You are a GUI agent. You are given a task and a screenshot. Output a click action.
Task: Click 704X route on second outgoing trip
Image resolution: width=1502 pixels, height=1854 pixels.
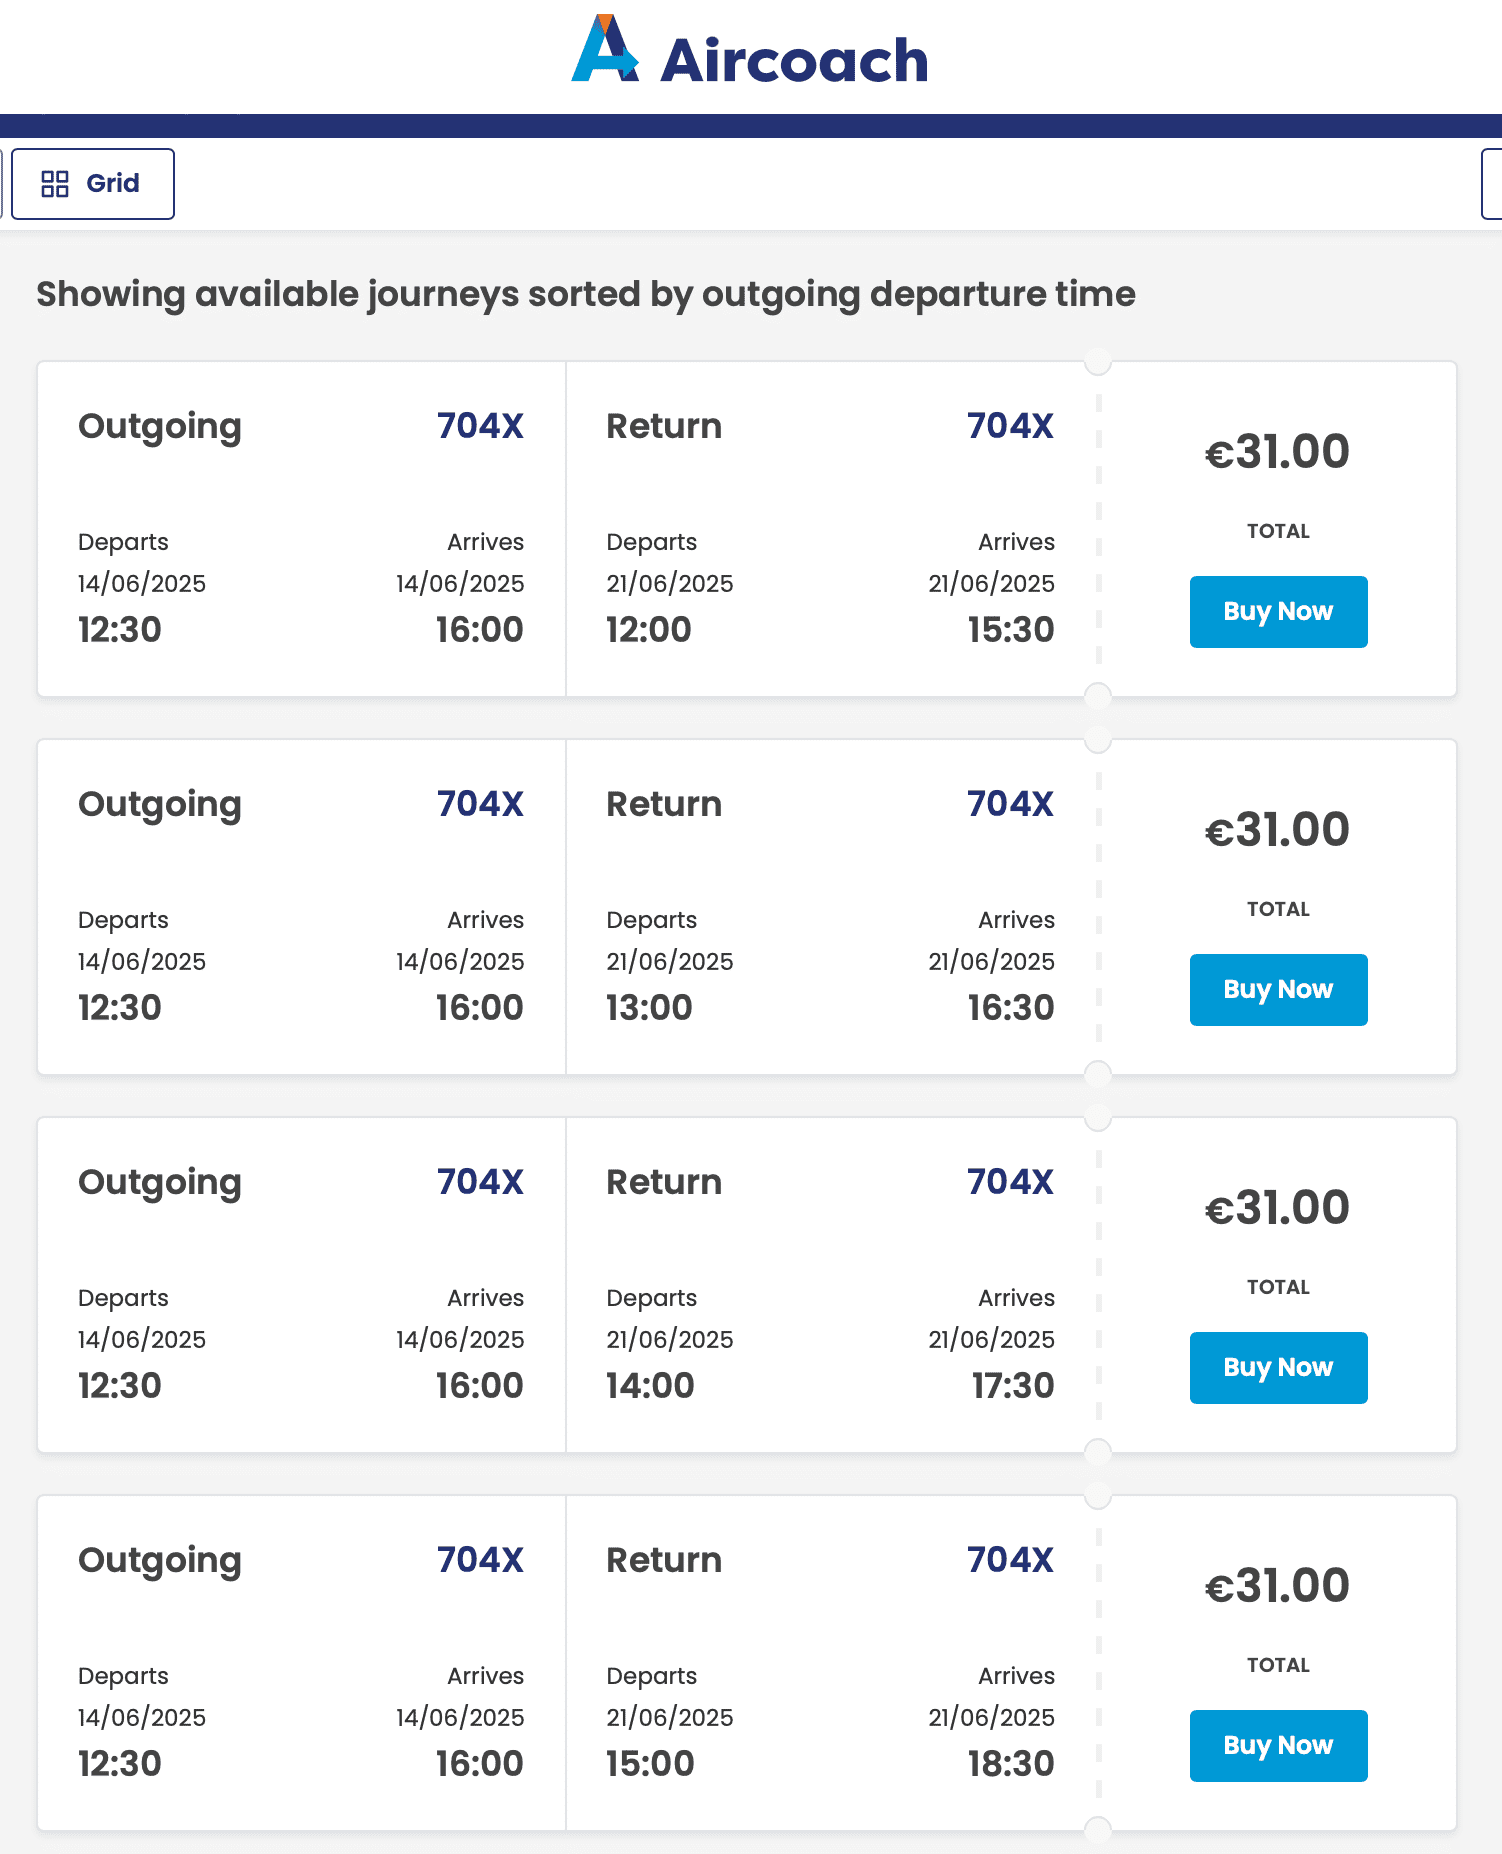[x=480, y=804]
